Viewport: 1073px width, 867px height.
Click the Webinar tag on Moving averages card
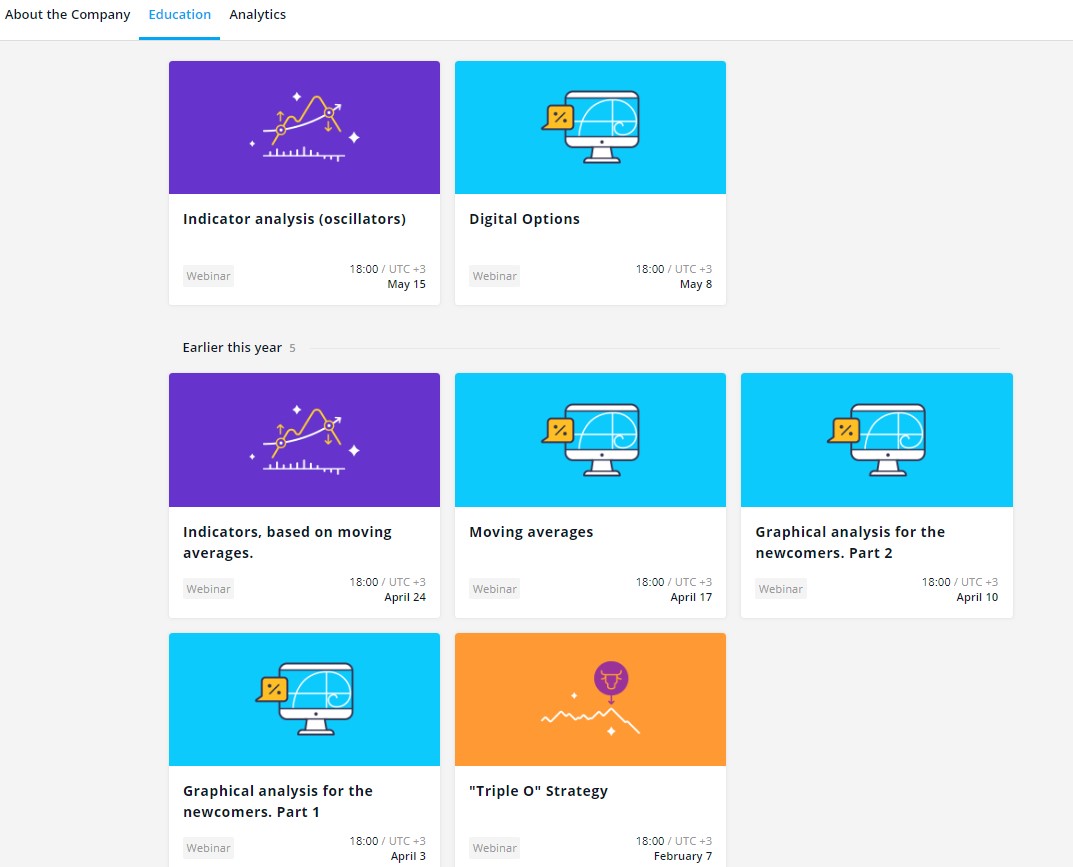click(495, 588)
